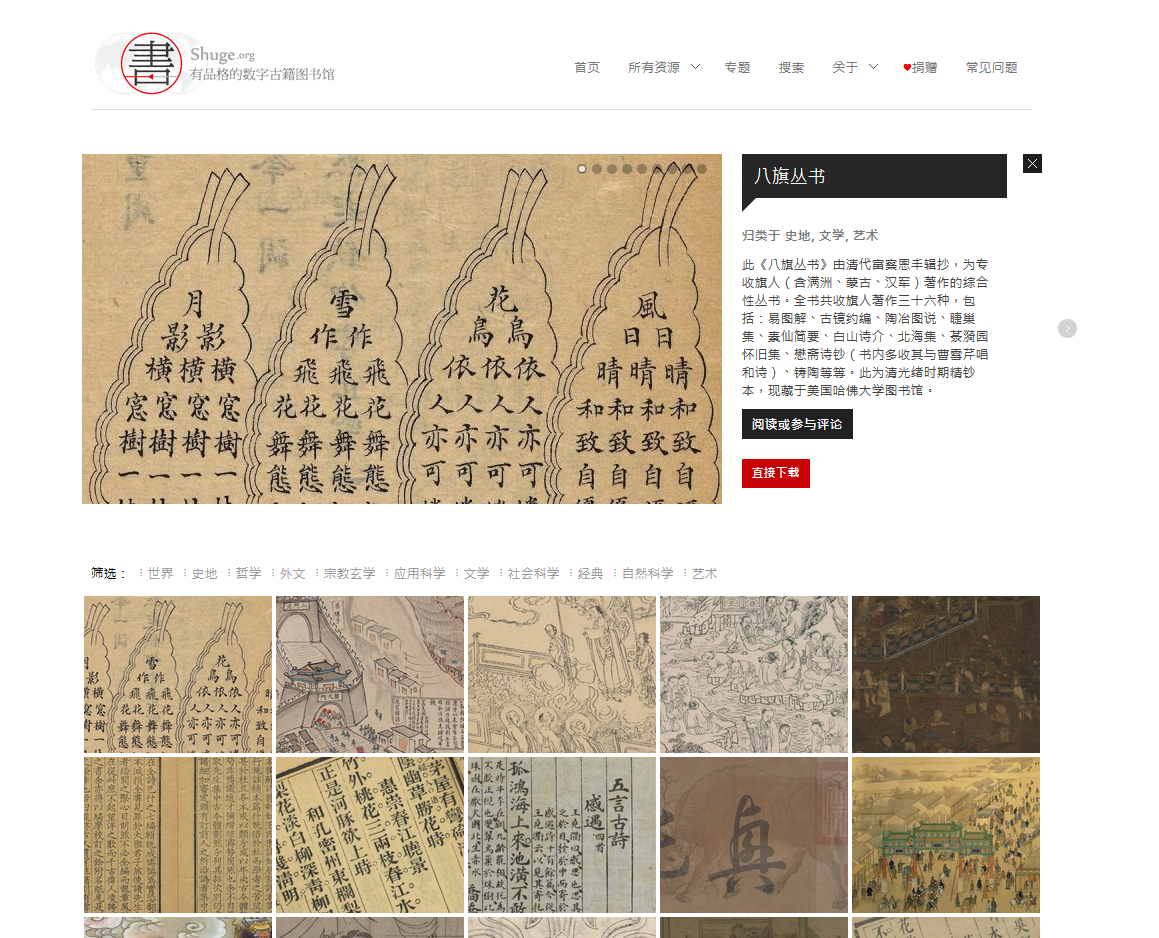Click the 八旗丛书 description paragraph
Image resolution: width=1159 pixels, height=938 pixels.
tap(866, 327)
